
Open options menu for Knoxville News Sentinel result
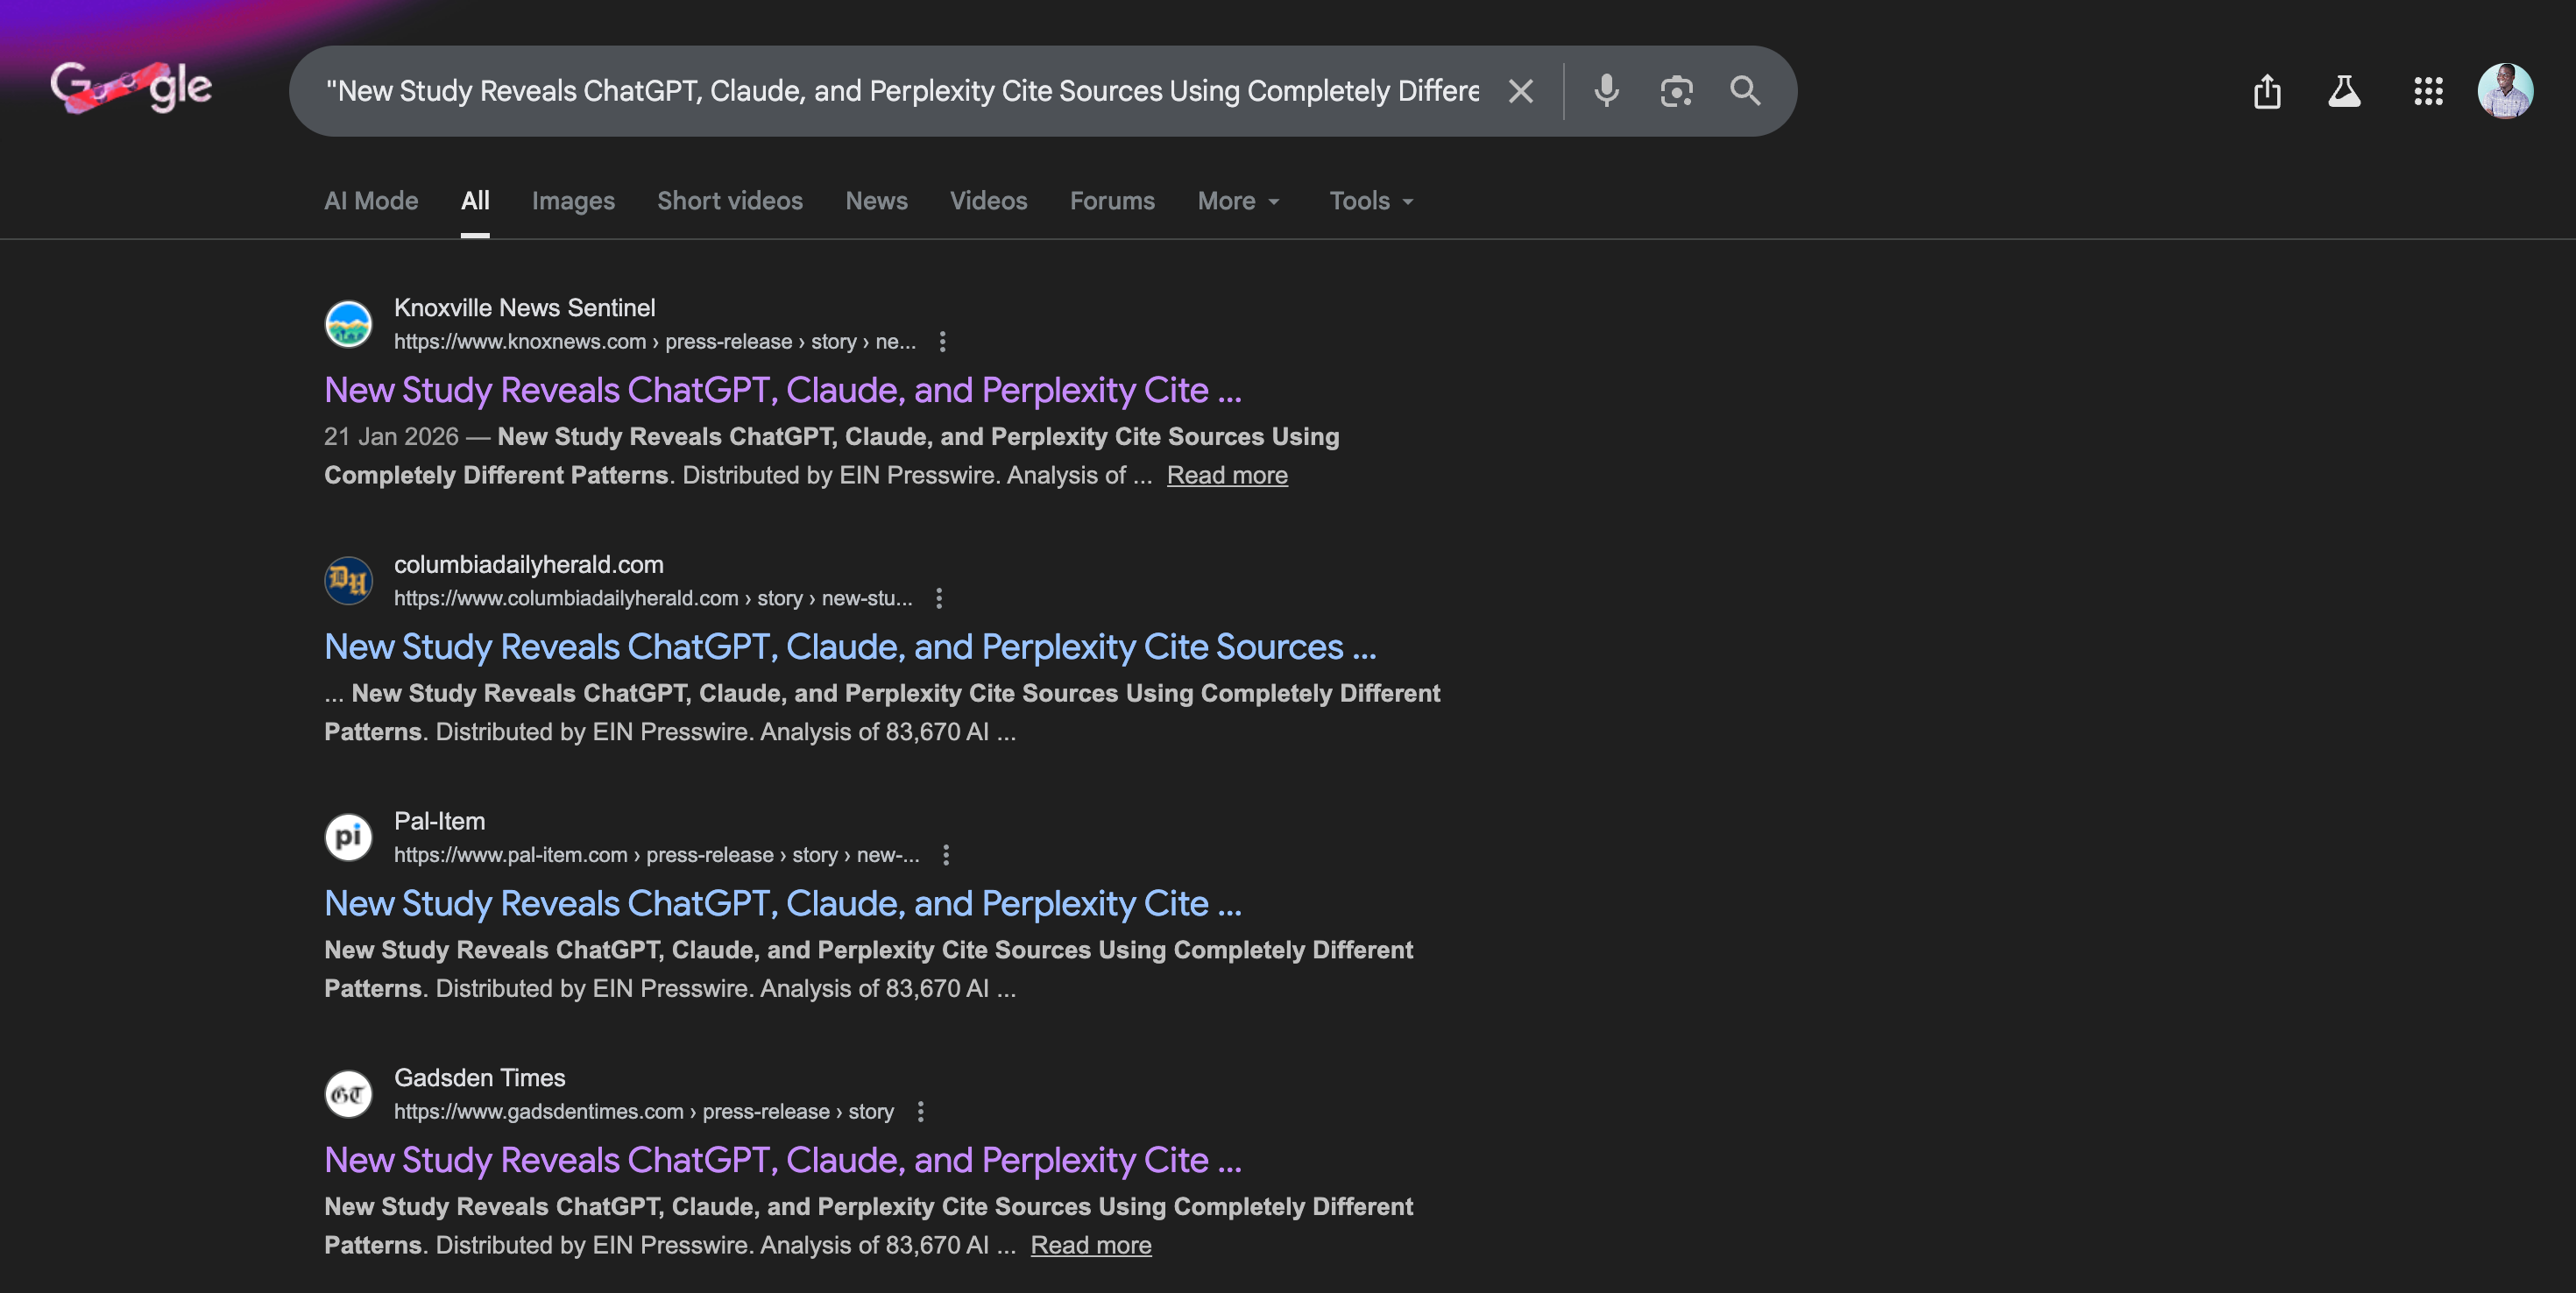(942, 342)
